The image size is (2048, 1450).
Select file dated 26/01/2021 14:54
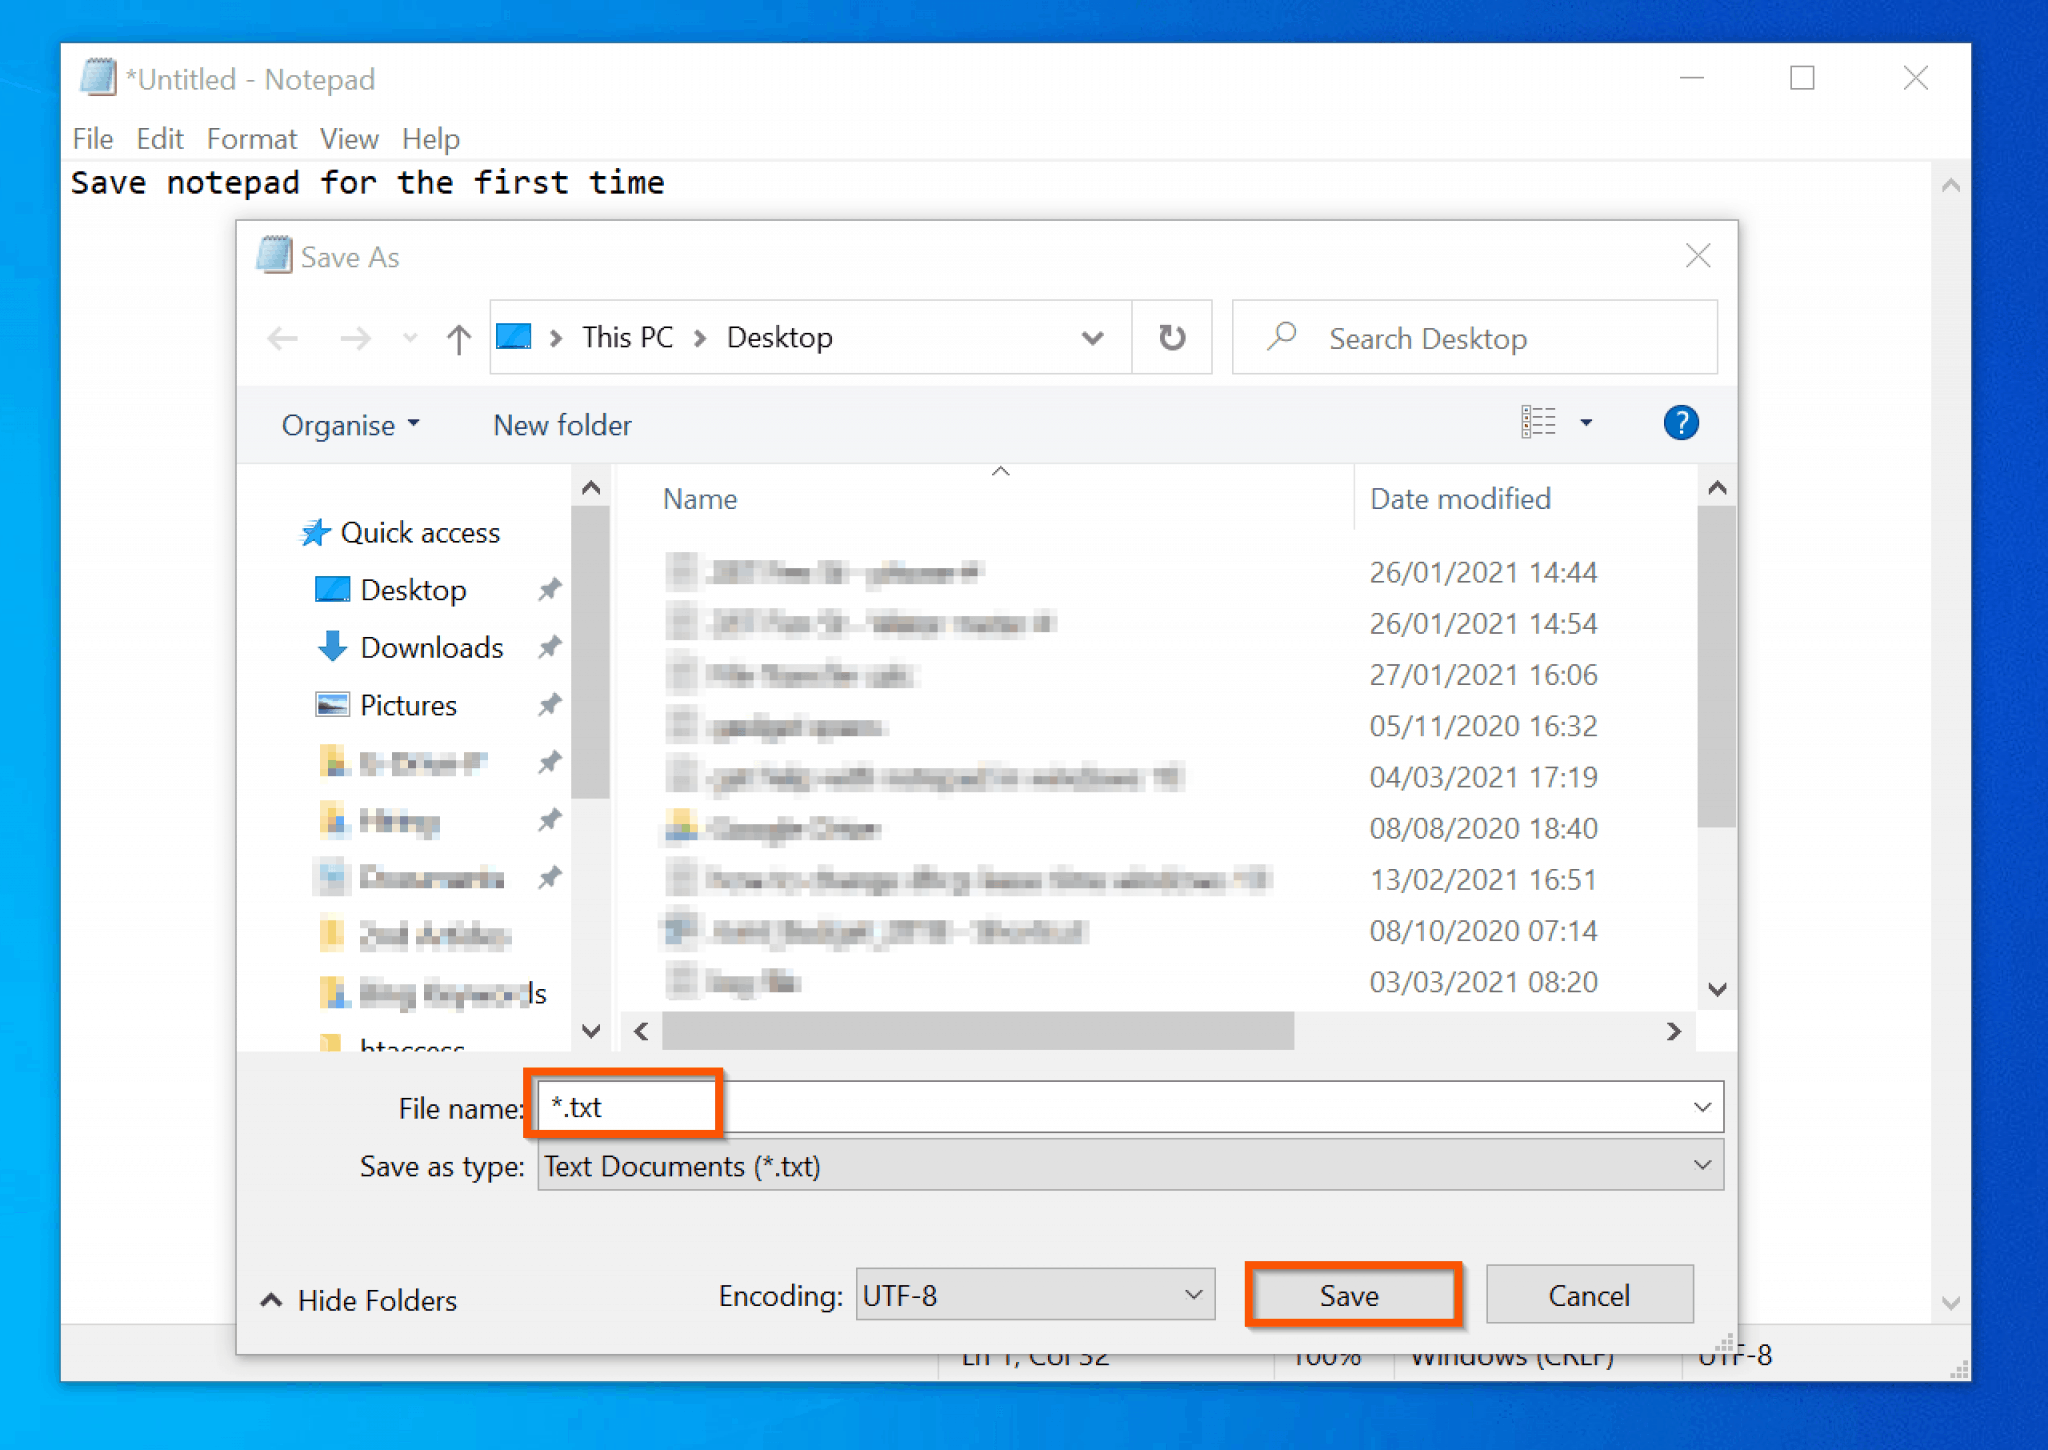(1130, 624)
